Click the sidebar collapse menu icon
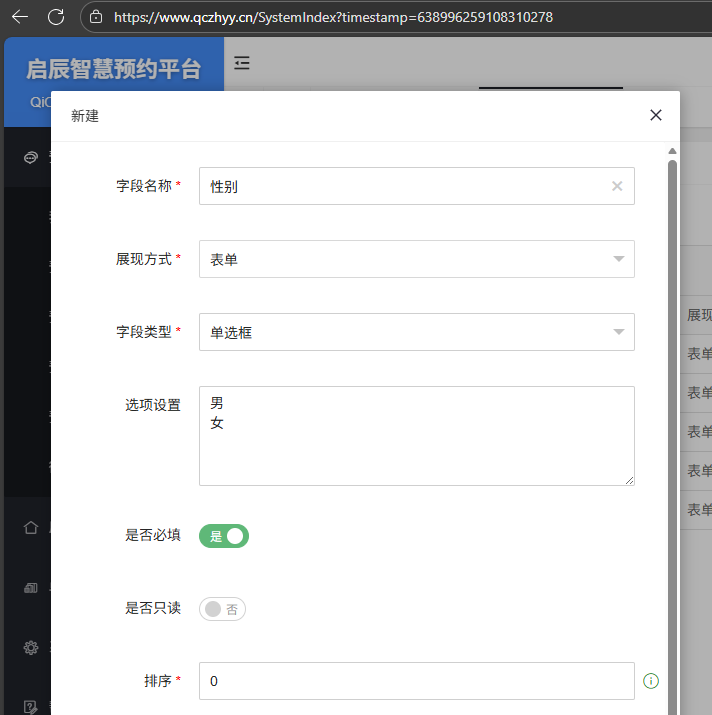Screen dimensions: 712x715 click(x=242, y=64)
